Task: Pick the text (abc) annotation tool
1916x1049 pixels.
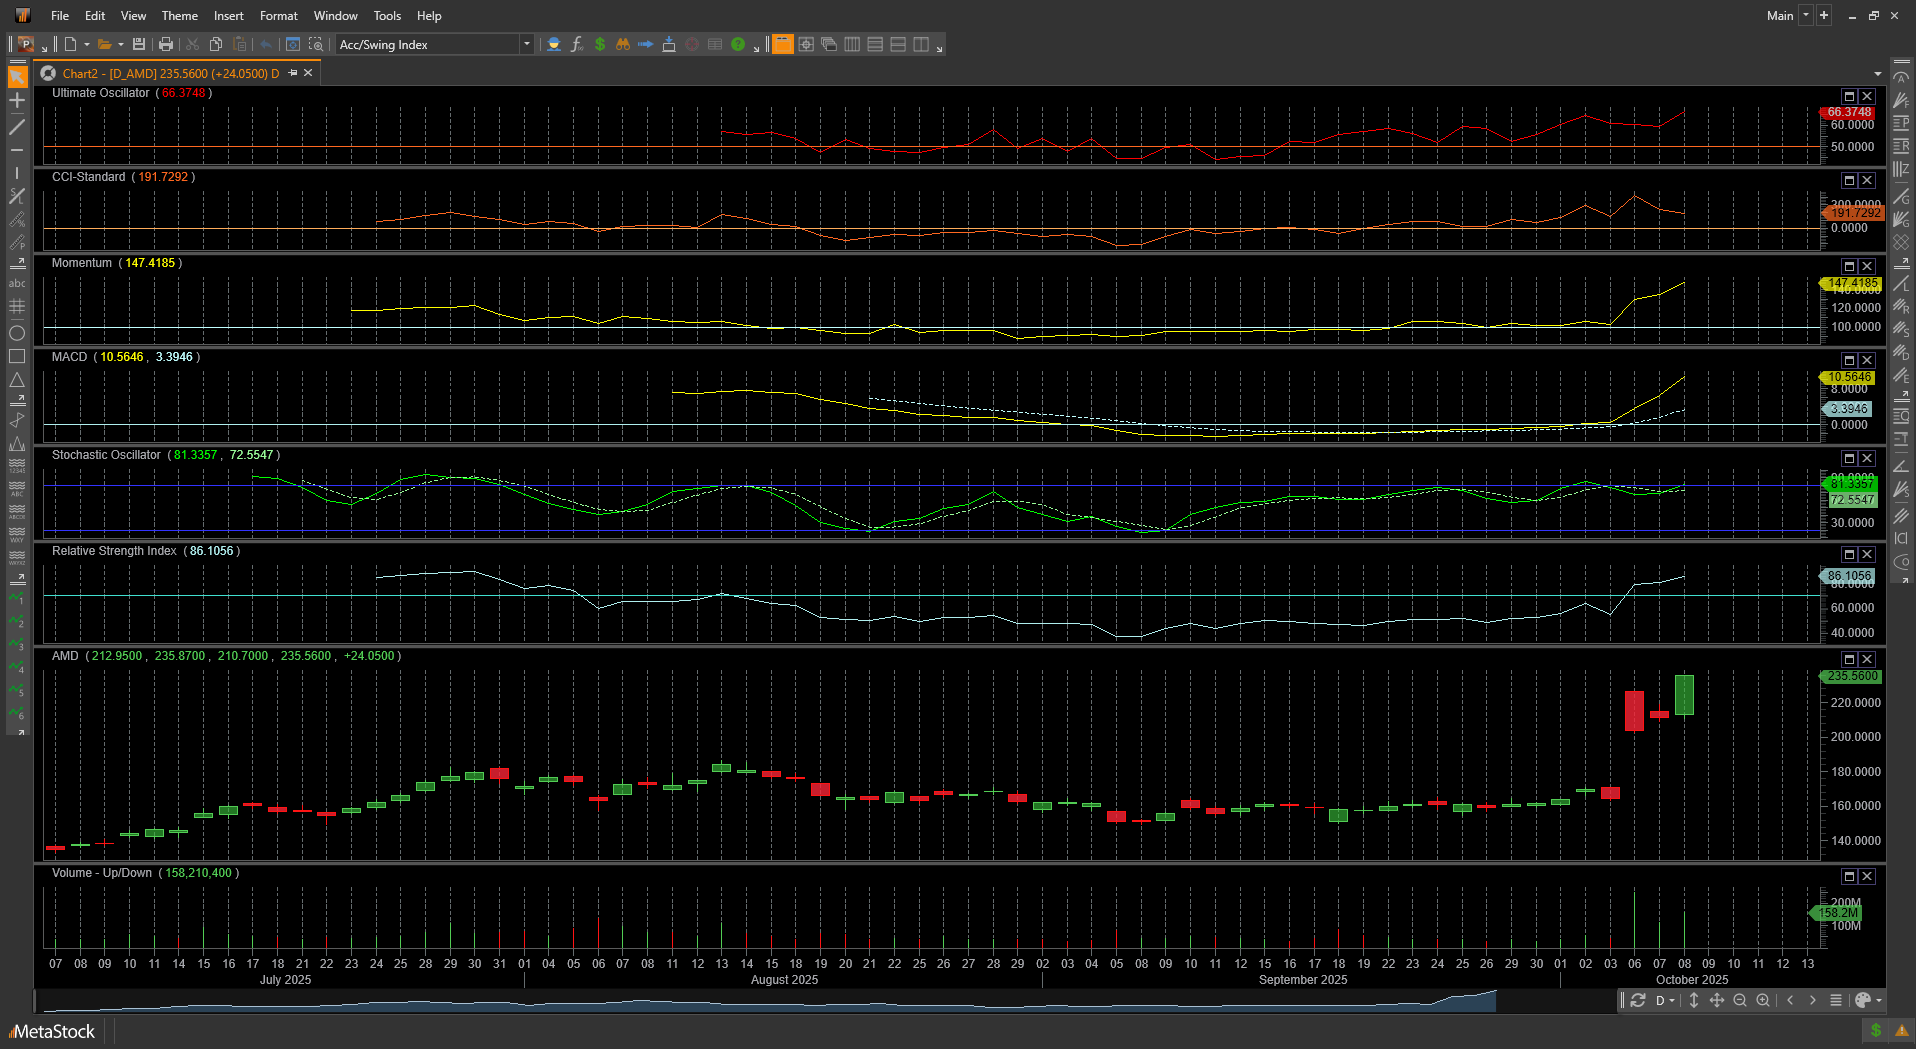Action: tap(17, 284)
